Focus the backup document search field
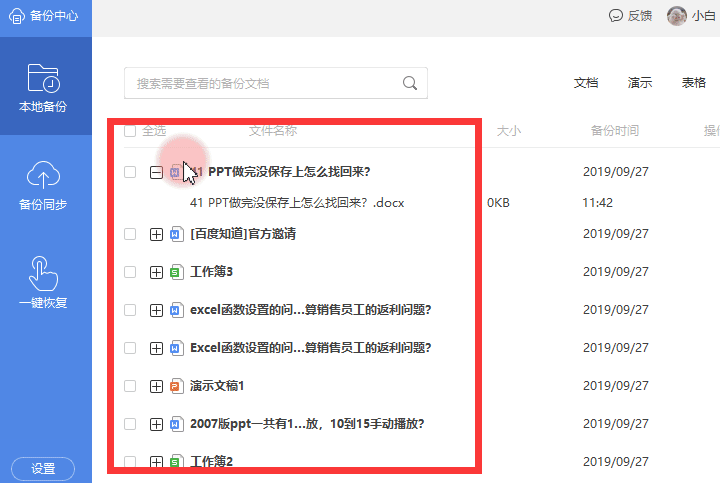This screenshot has width=720, height=483. click(x=276, y=83)
